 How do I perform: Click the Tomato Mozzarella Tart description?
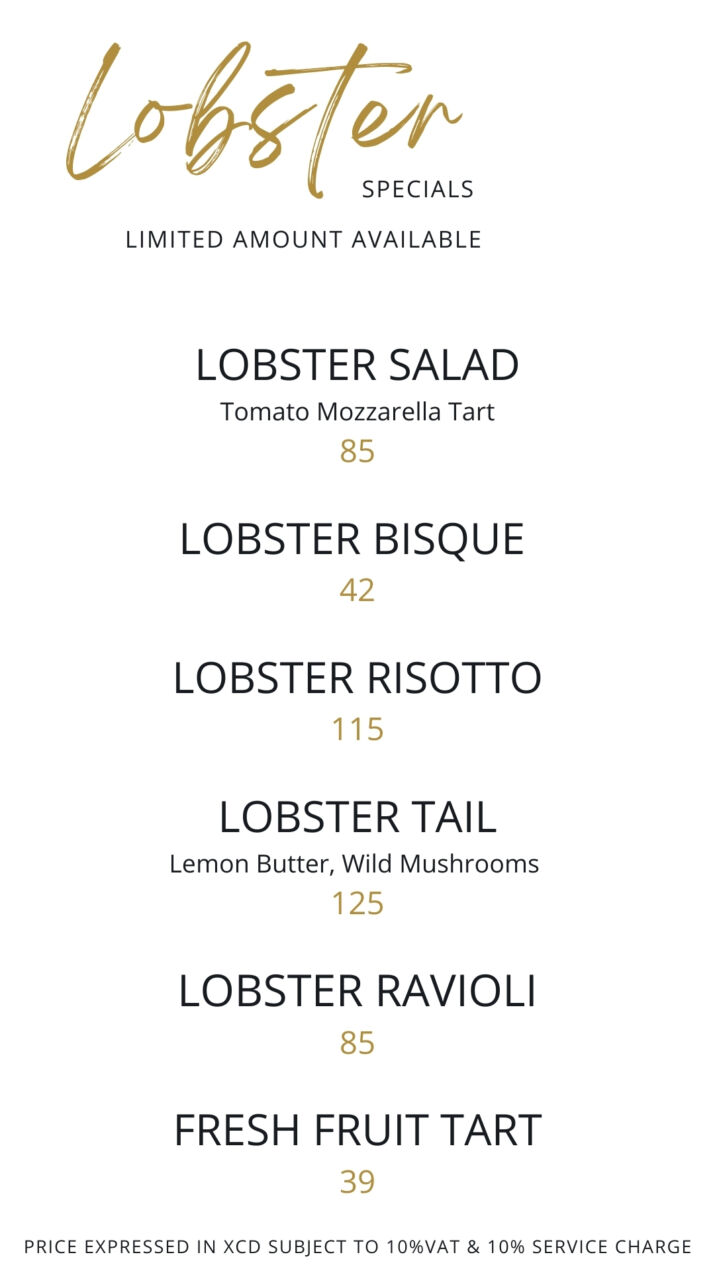pos(357,411)
